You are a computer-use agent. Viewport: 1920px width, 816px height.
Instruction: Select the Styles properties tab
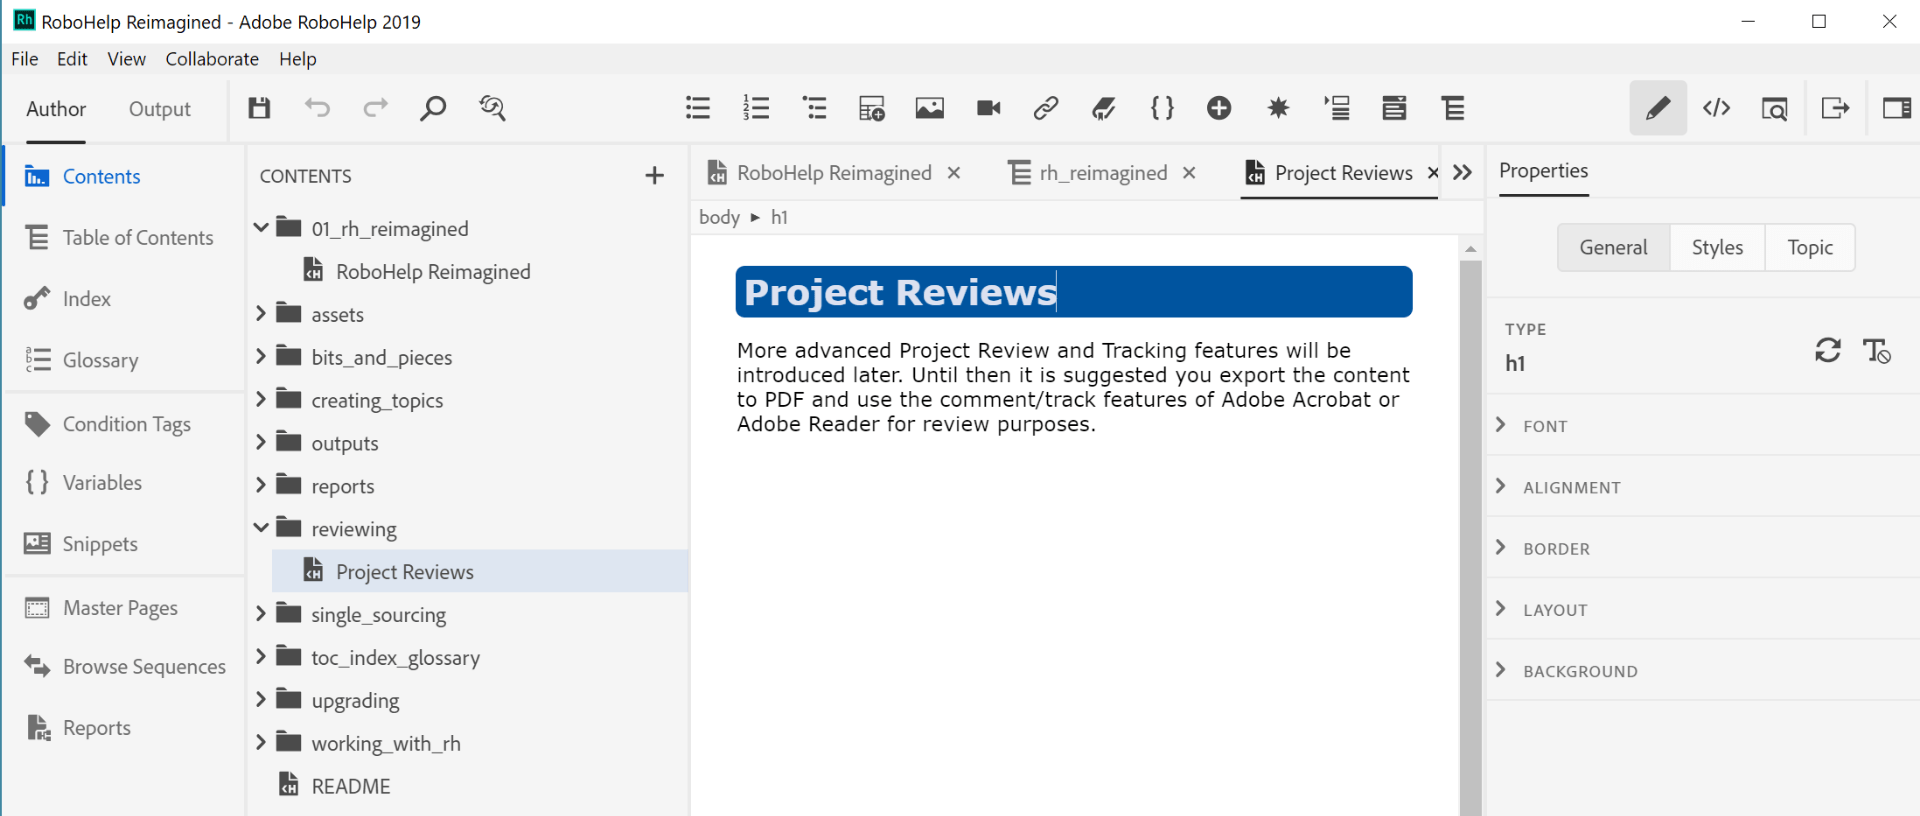1717,247
